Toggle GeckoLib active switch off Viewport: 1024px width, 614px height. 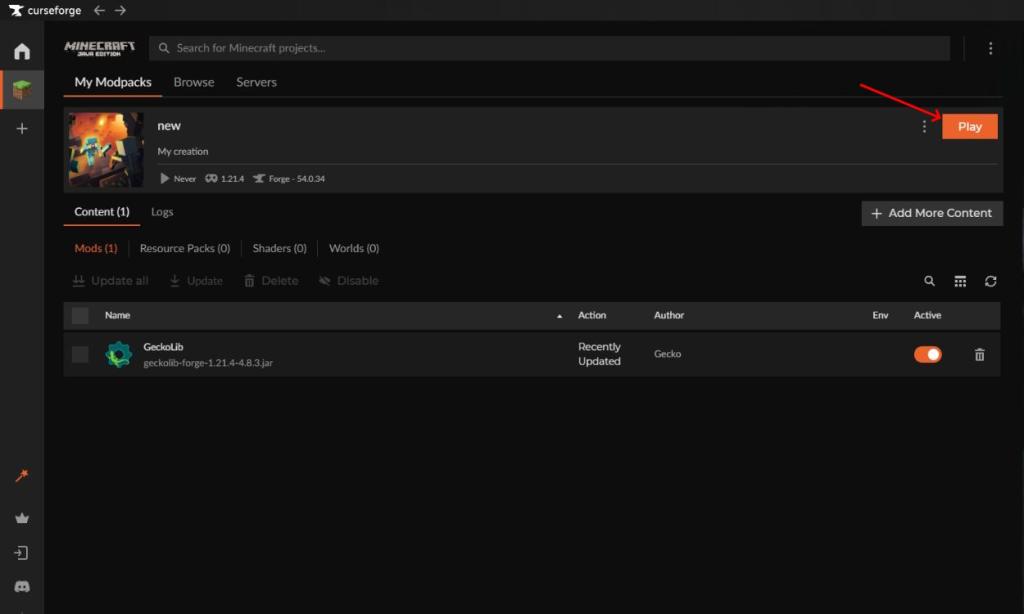pos(927,355)
